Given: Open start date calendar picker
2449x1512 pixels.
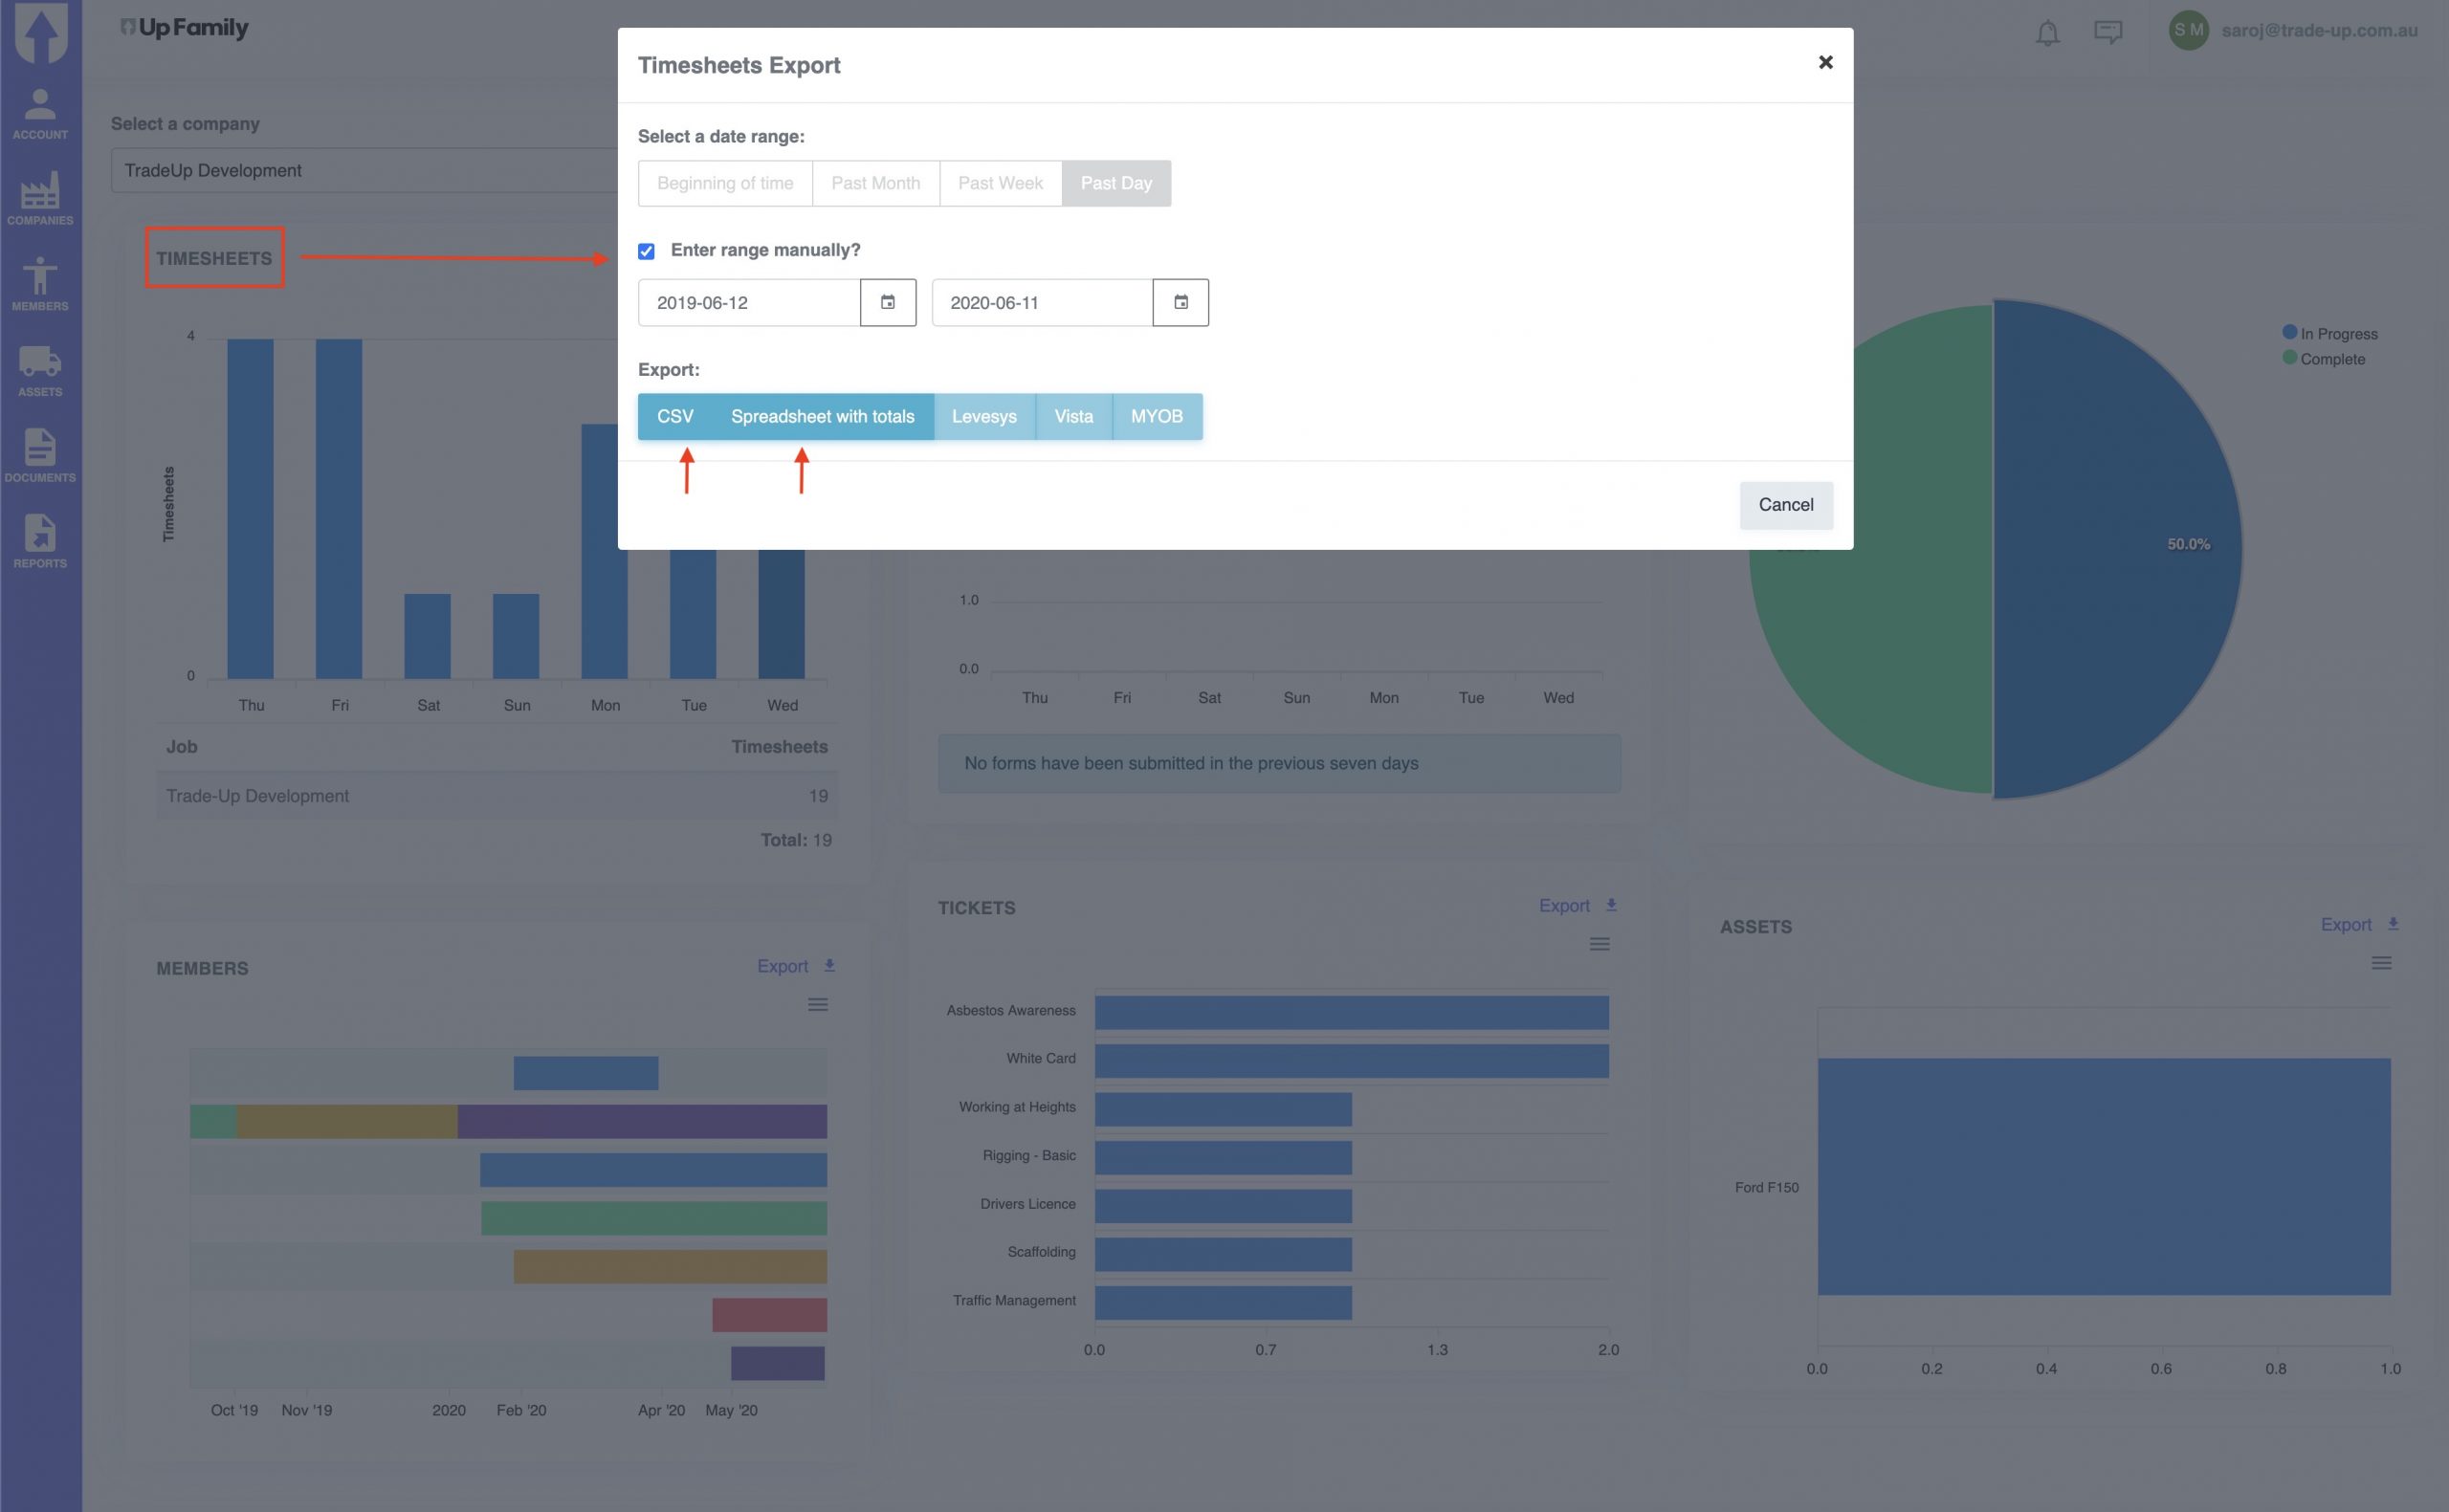Looking at the screenshot, I should click(x=887, y=302).
